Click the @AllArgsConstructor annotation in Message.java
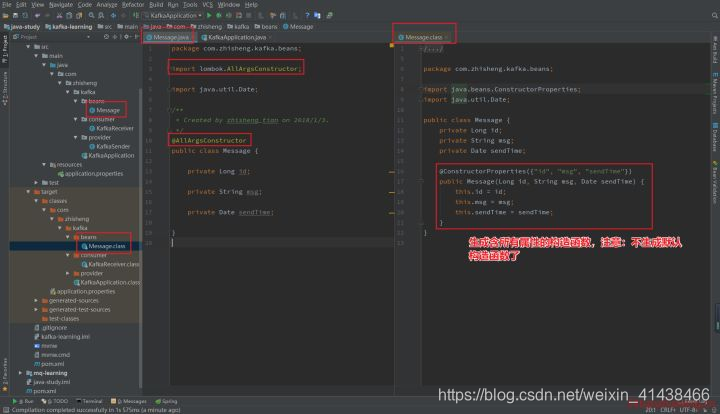The width and height of the screenshot is (720, 414). point(209,140)
